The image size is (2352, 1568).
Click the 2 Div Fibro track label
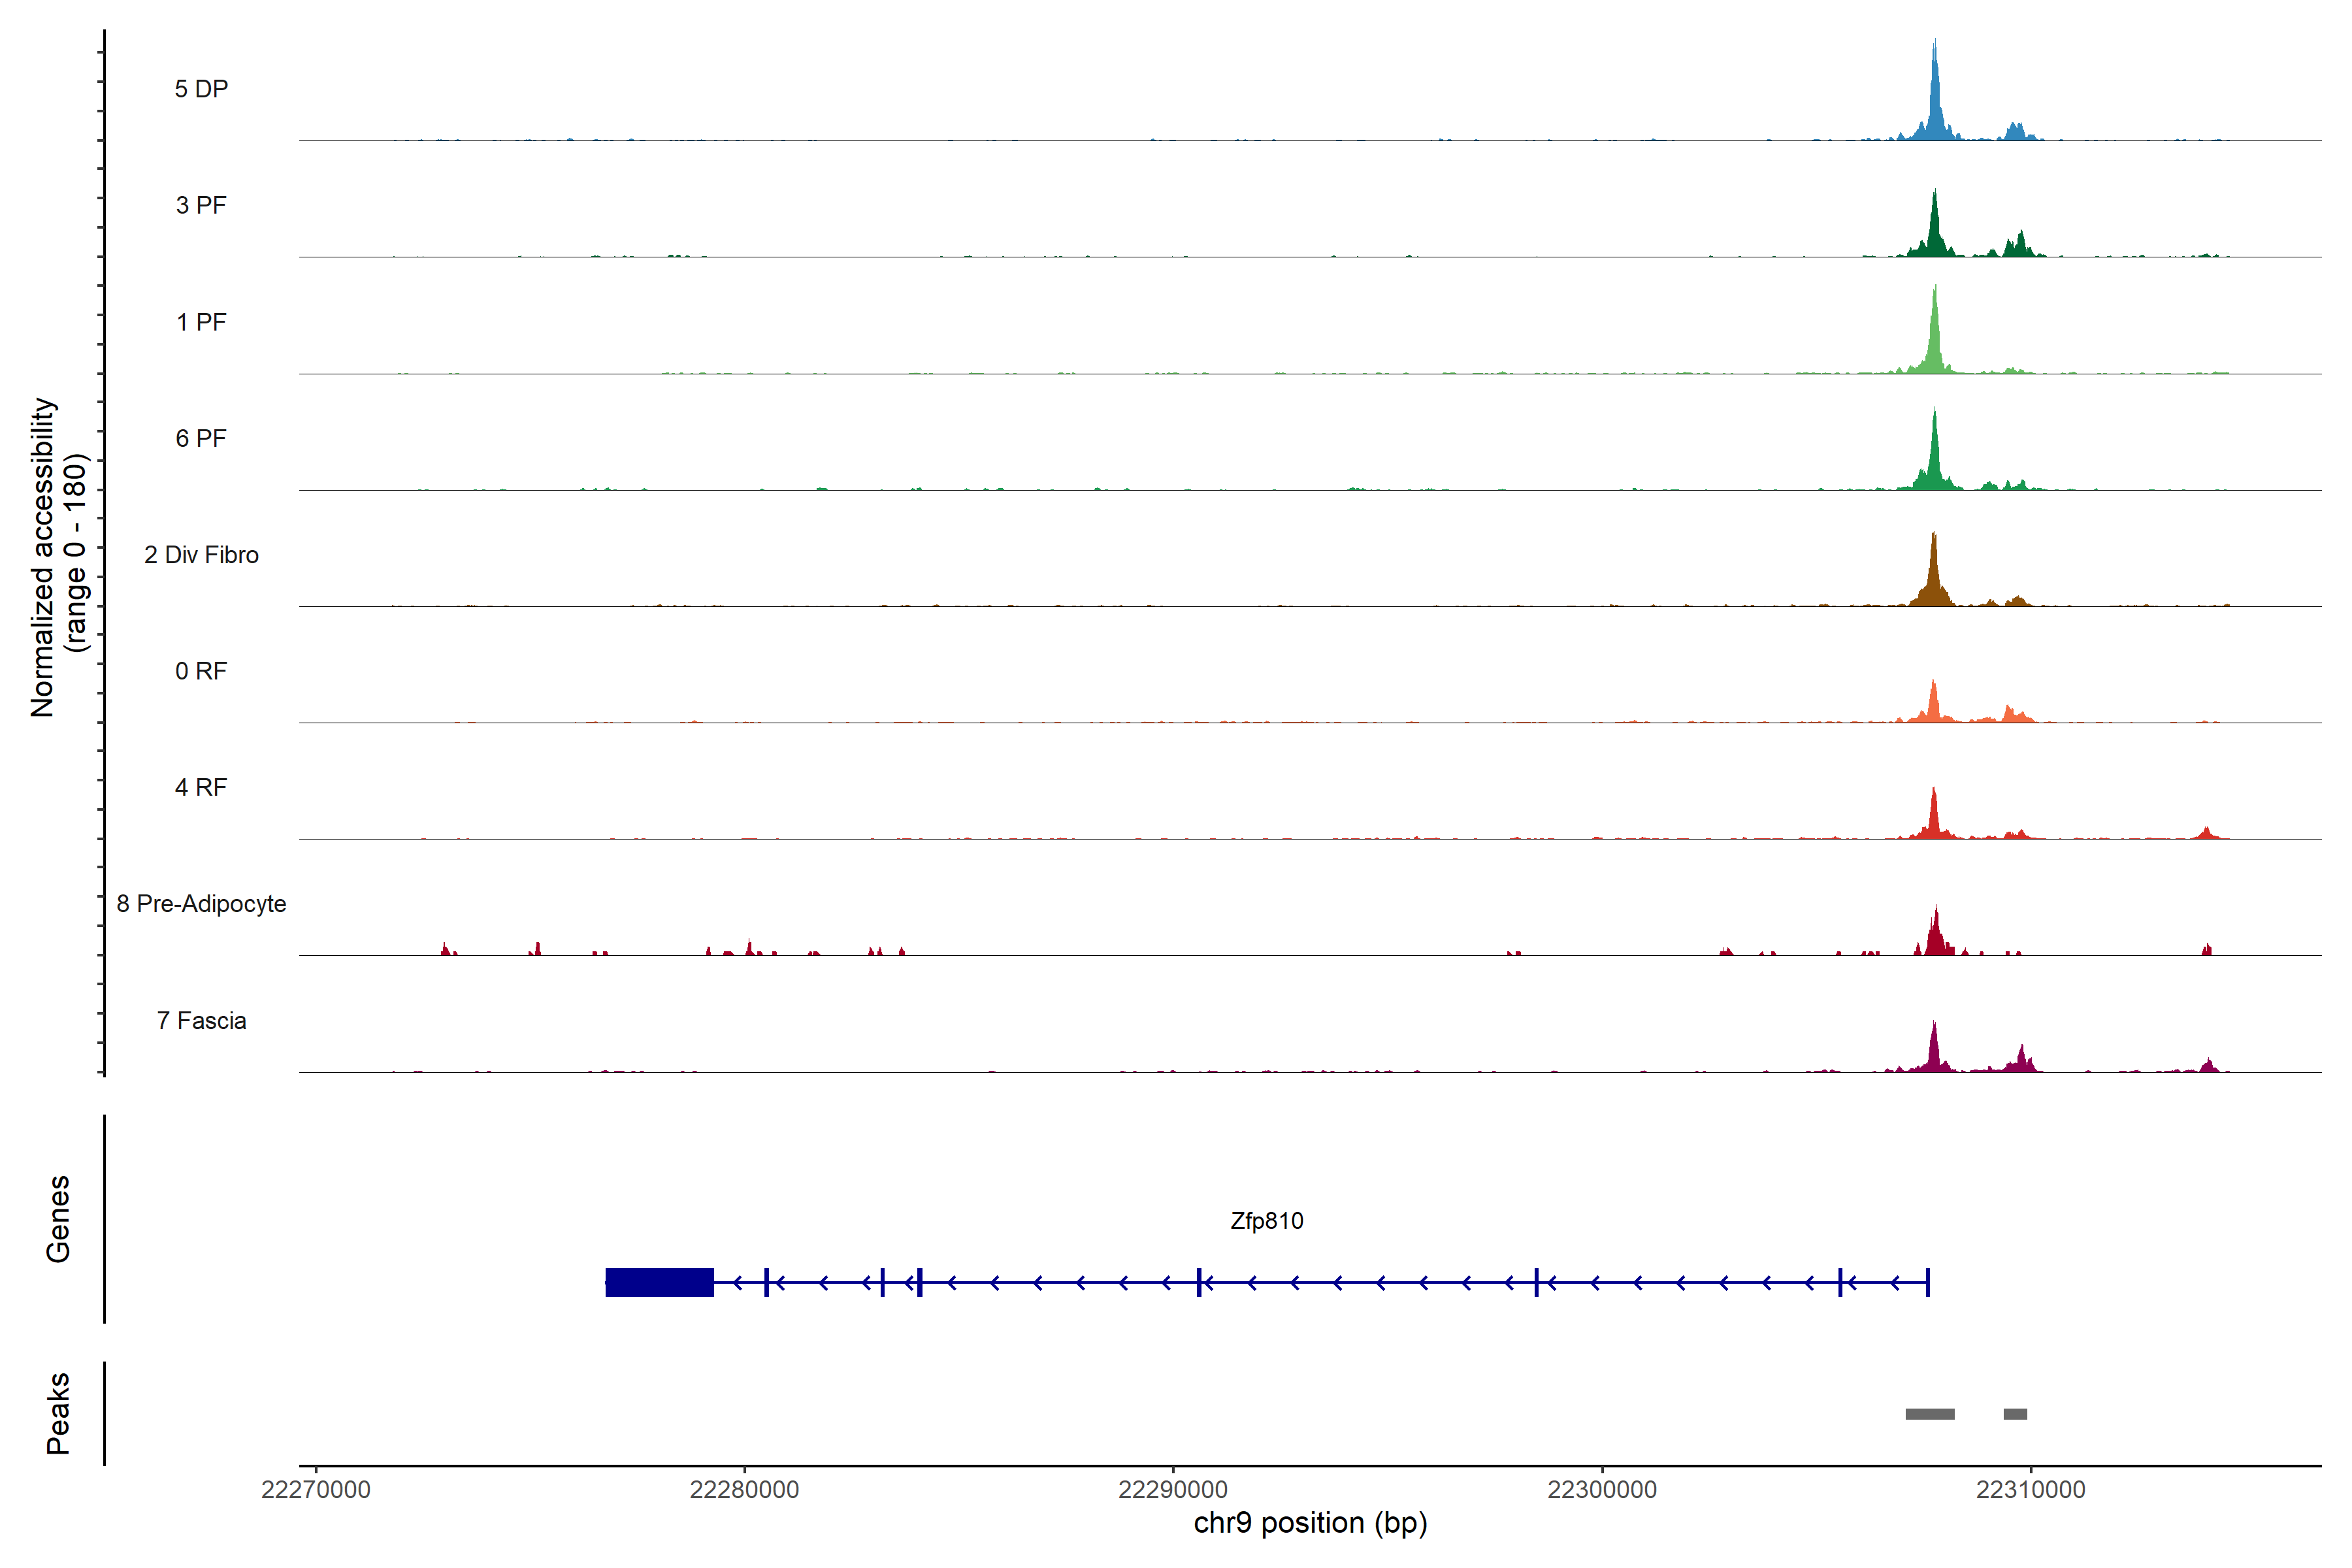pyautogui.click(x=201, y=555)
